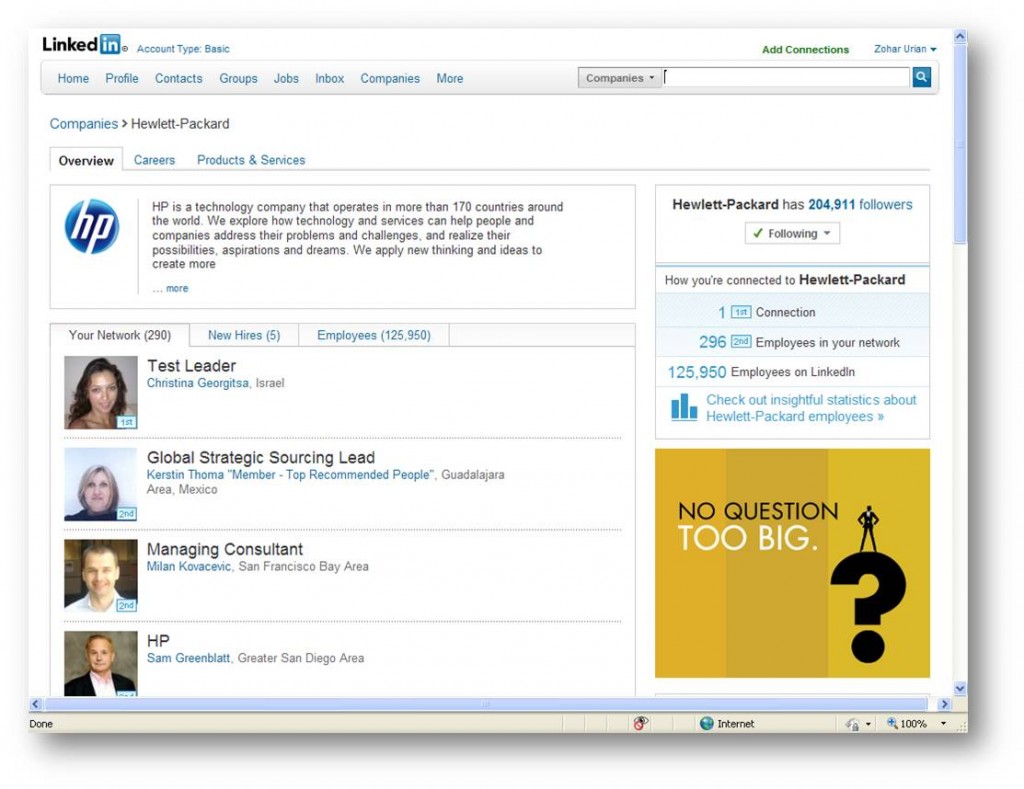Select the Overview tab
Screen dimensions: 1024x789
click(x=86, y=160)
